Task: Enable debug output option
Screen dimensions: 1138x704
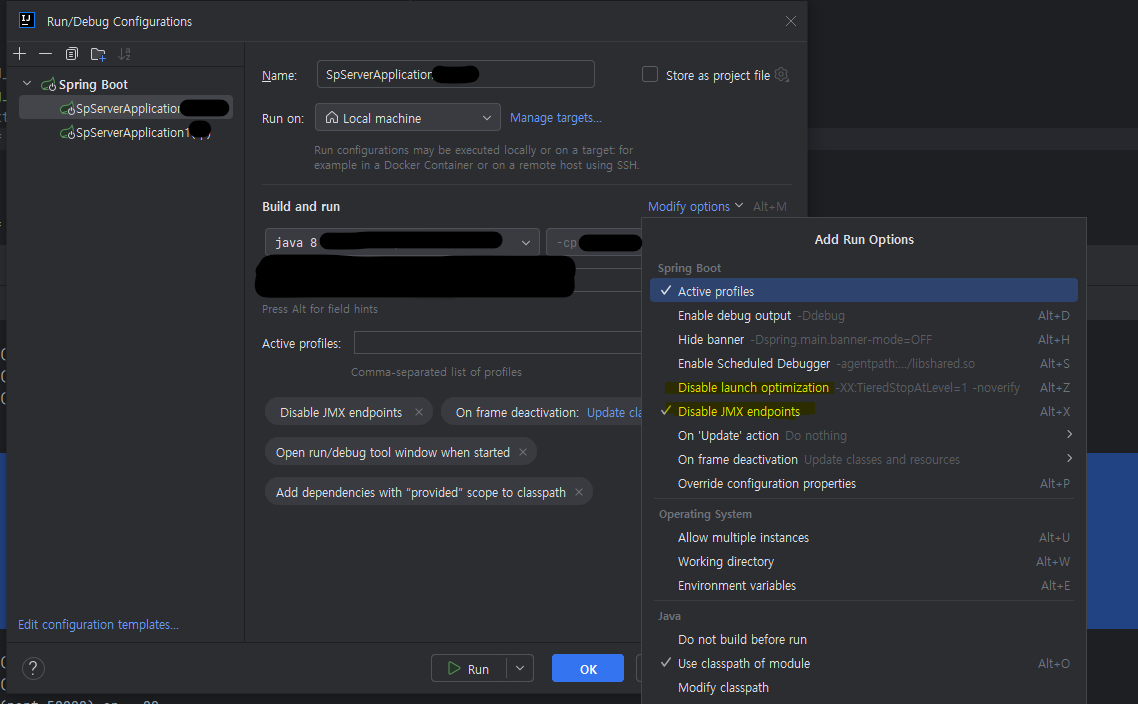Action: 864,316
